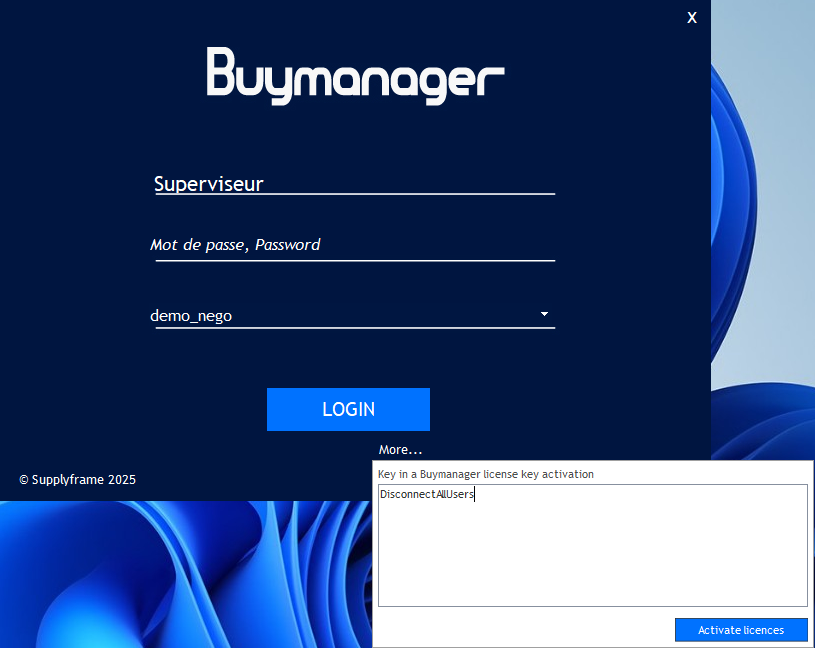Click the underline beneath the password field
This screenshot has width=815, height=648.
354,260
